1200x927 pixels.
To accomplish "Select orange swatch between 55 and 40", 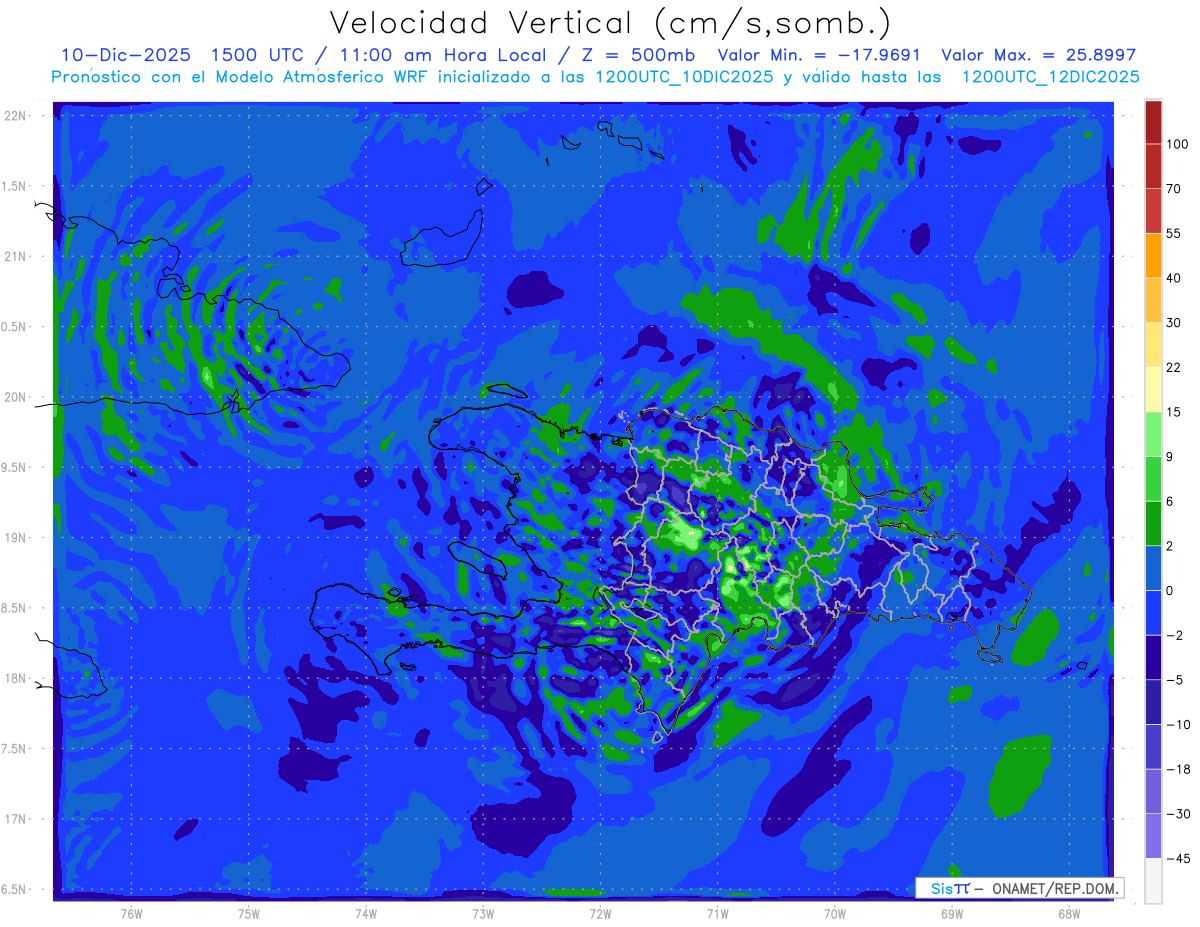I will (1153, 256).
